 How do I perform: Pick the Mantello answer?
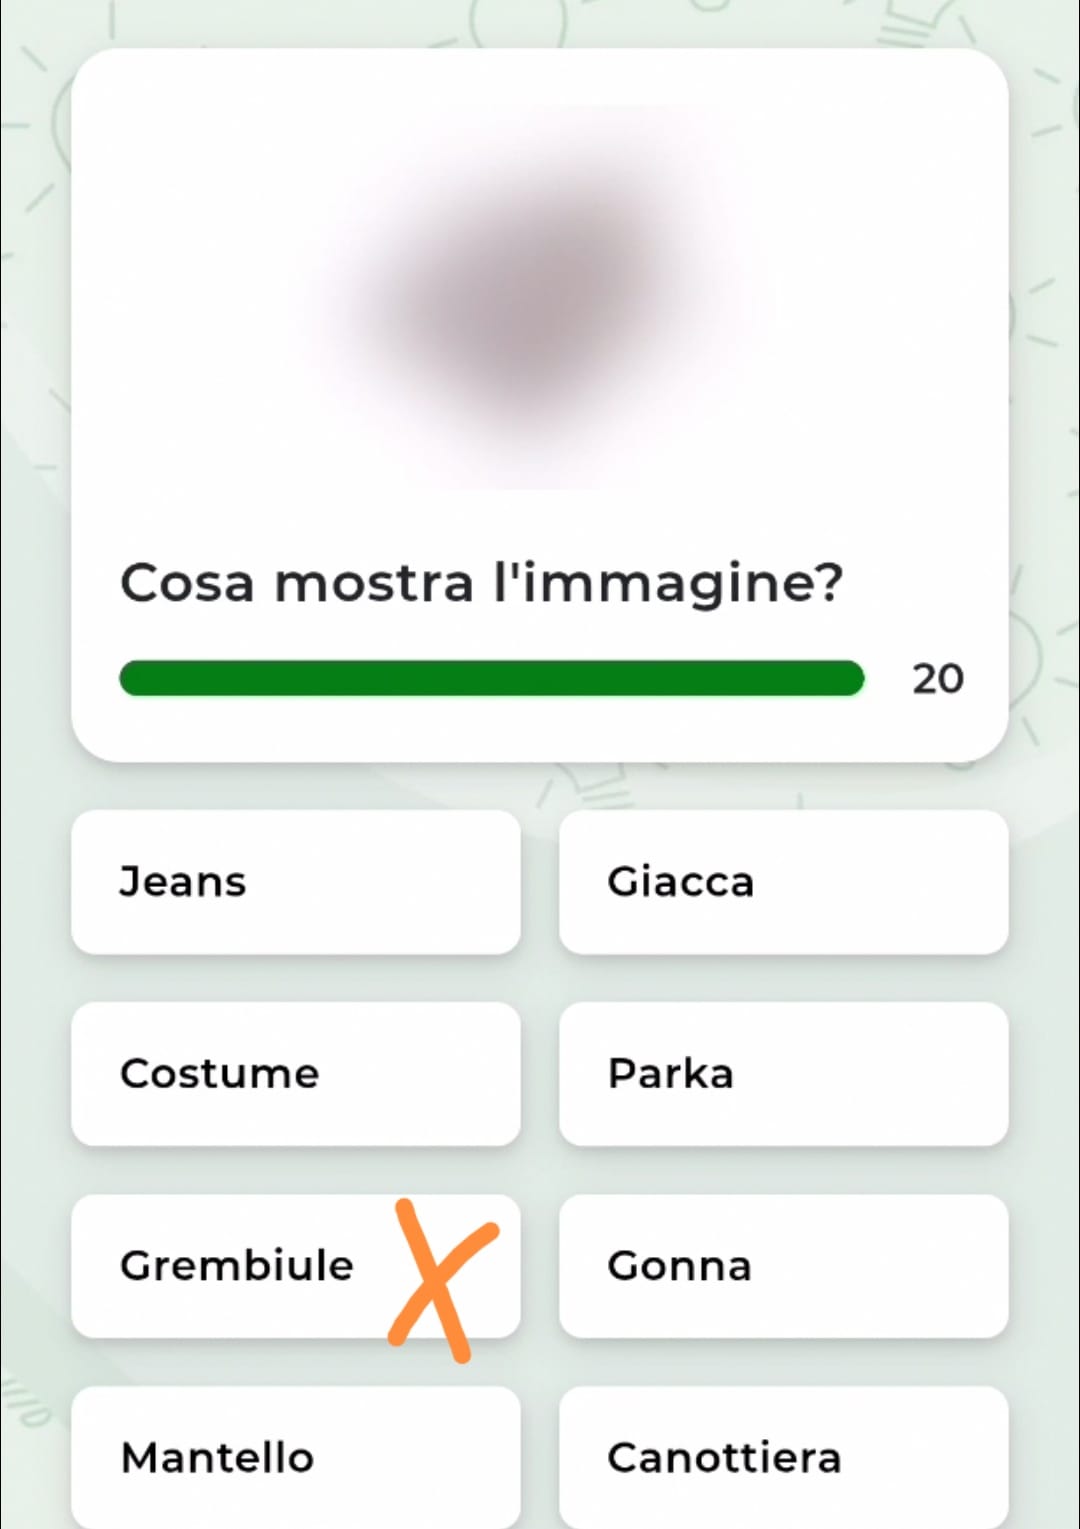pos(295,1457)
